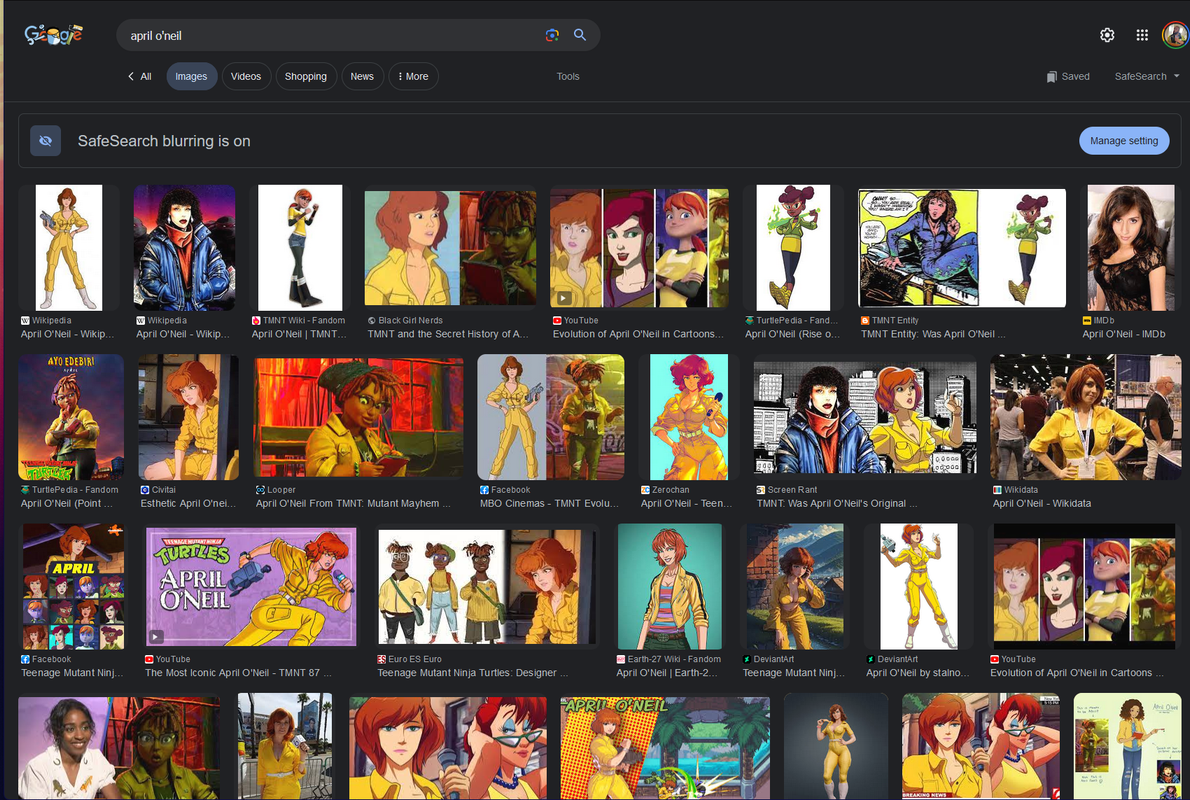Screen dimensions: 1190x800
Task: Click into the search box with april o'neil
Action: (x=330, y=35)
